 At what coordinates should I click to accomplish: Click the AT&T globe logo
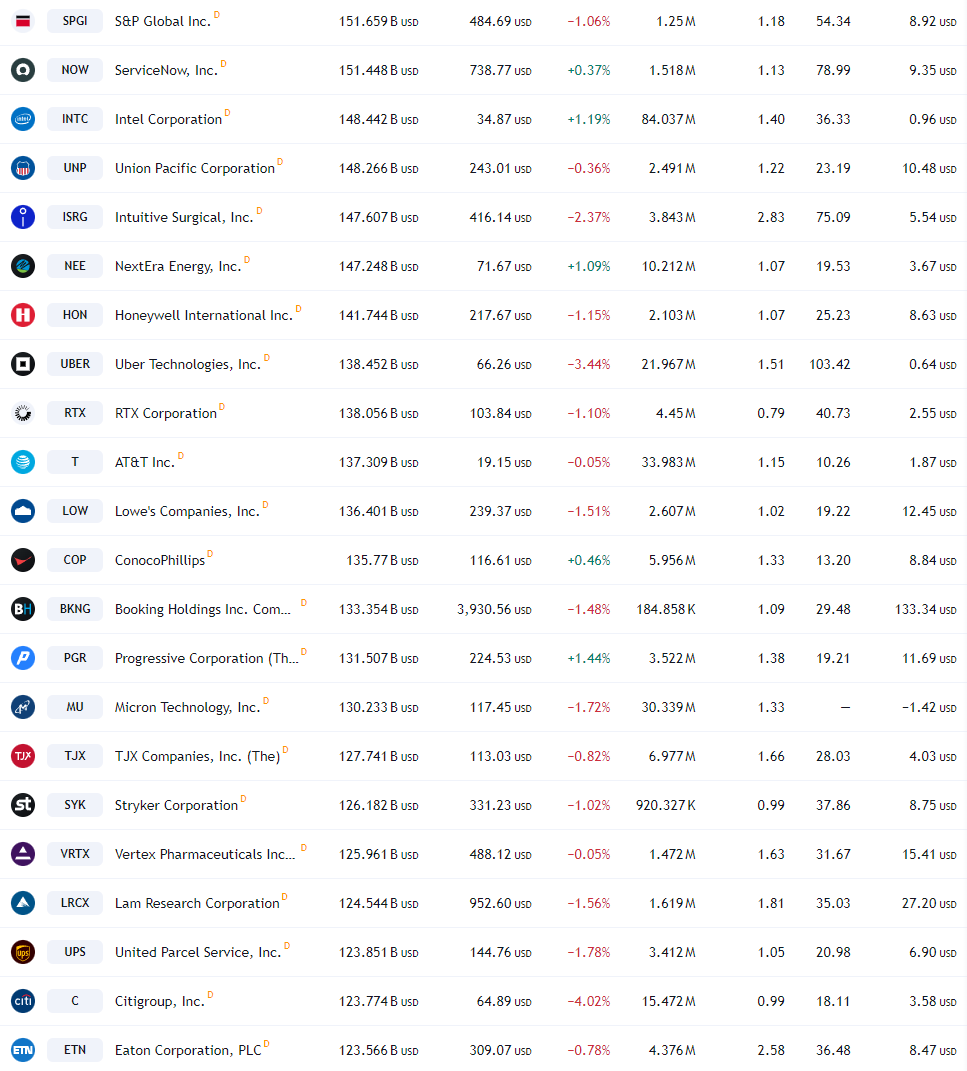(x=23, y=462)
